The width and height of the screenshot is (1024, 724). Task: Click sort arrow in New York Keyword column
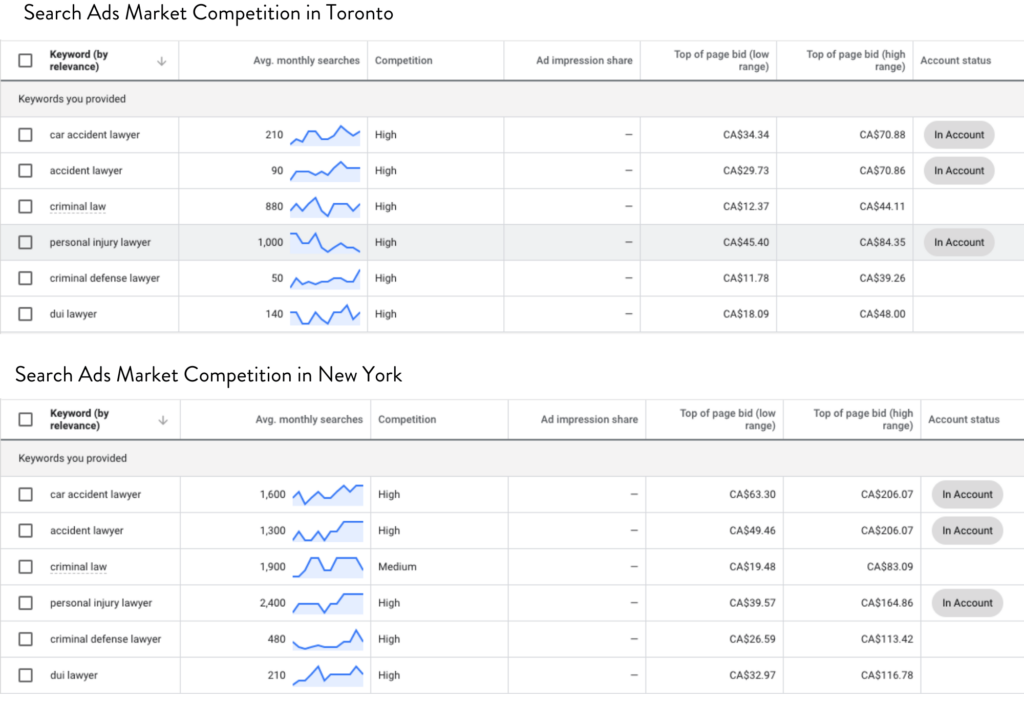pyautogui.click(x=161, y=420)
